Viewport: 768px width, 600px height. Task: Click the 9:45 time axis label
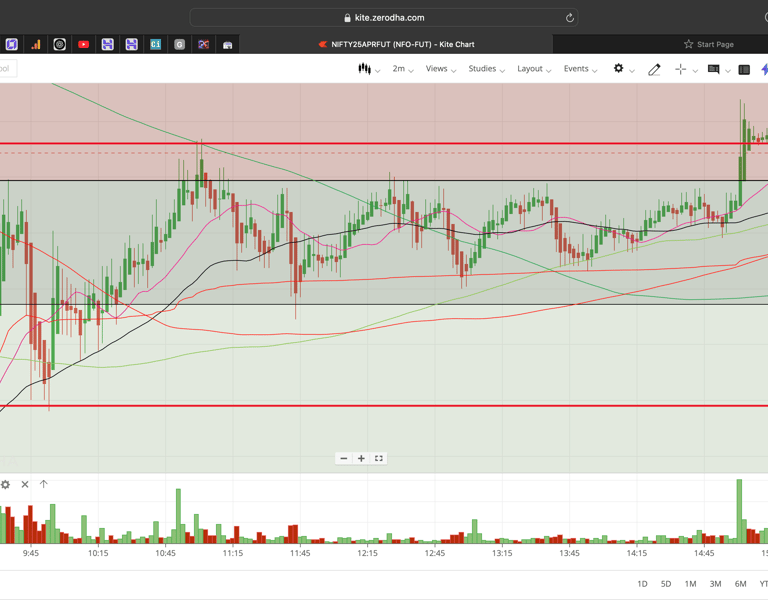click(x=30, y=553)
